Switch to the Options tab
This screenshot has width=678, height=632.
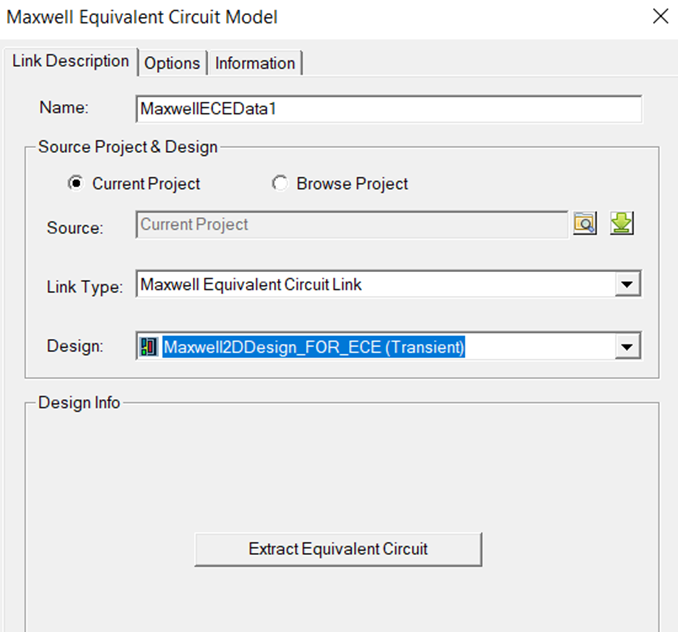(x=172, y=63)
